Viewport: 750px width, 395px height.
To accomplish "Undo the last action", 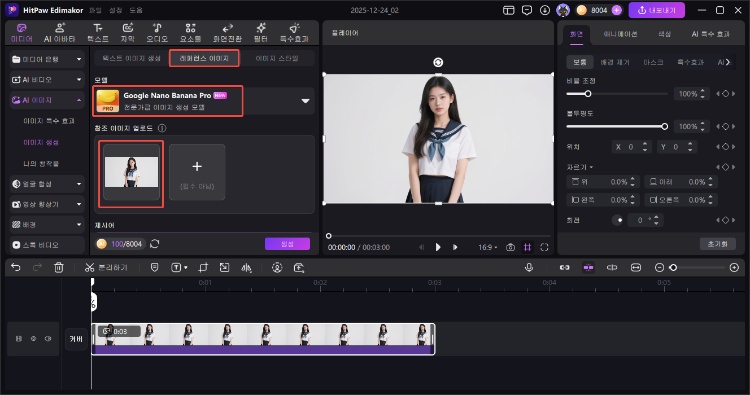I will (x=16, y=267).
